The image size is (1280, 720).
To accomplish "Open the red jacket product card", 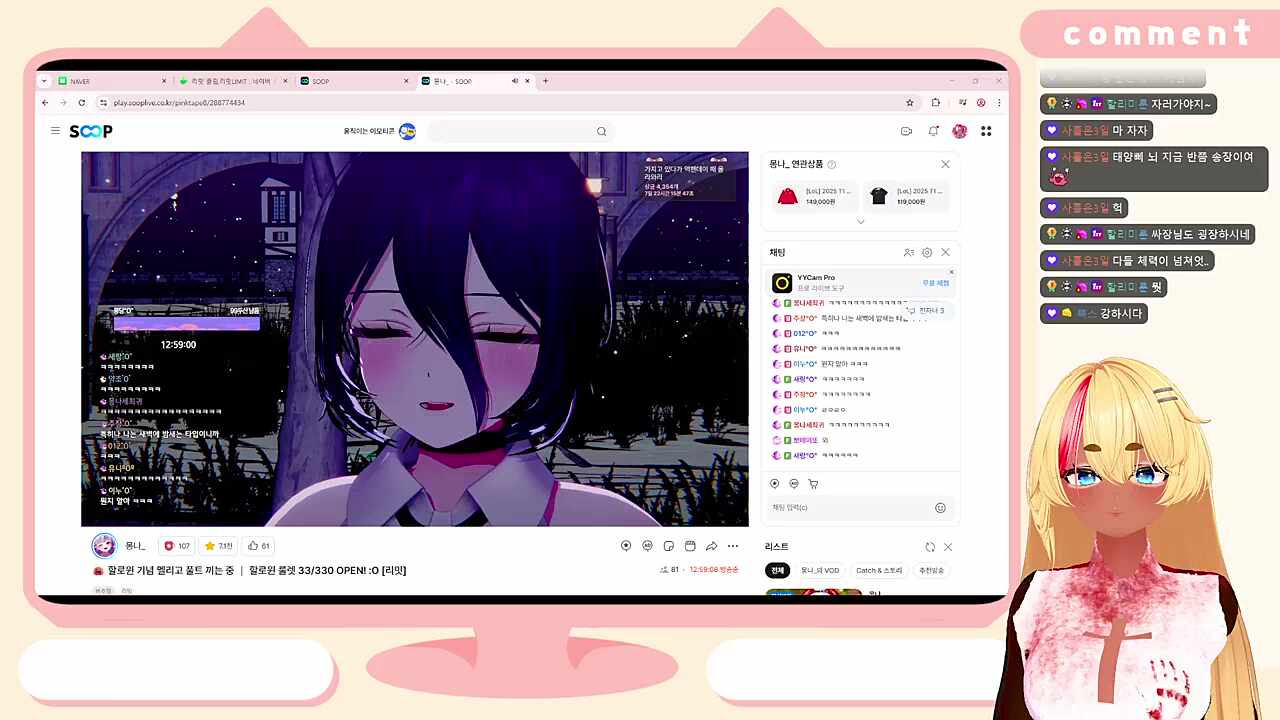I will (816, 196).
